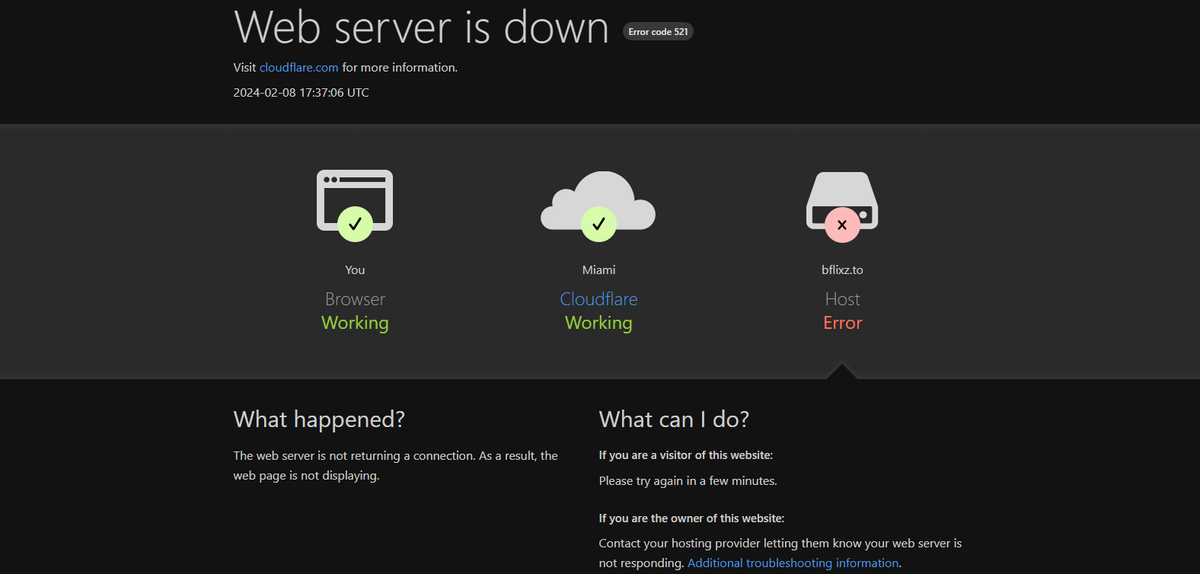1200x574 pixels.
Task: Click the 'Working' status under Cloudflare
Action: 598,323
